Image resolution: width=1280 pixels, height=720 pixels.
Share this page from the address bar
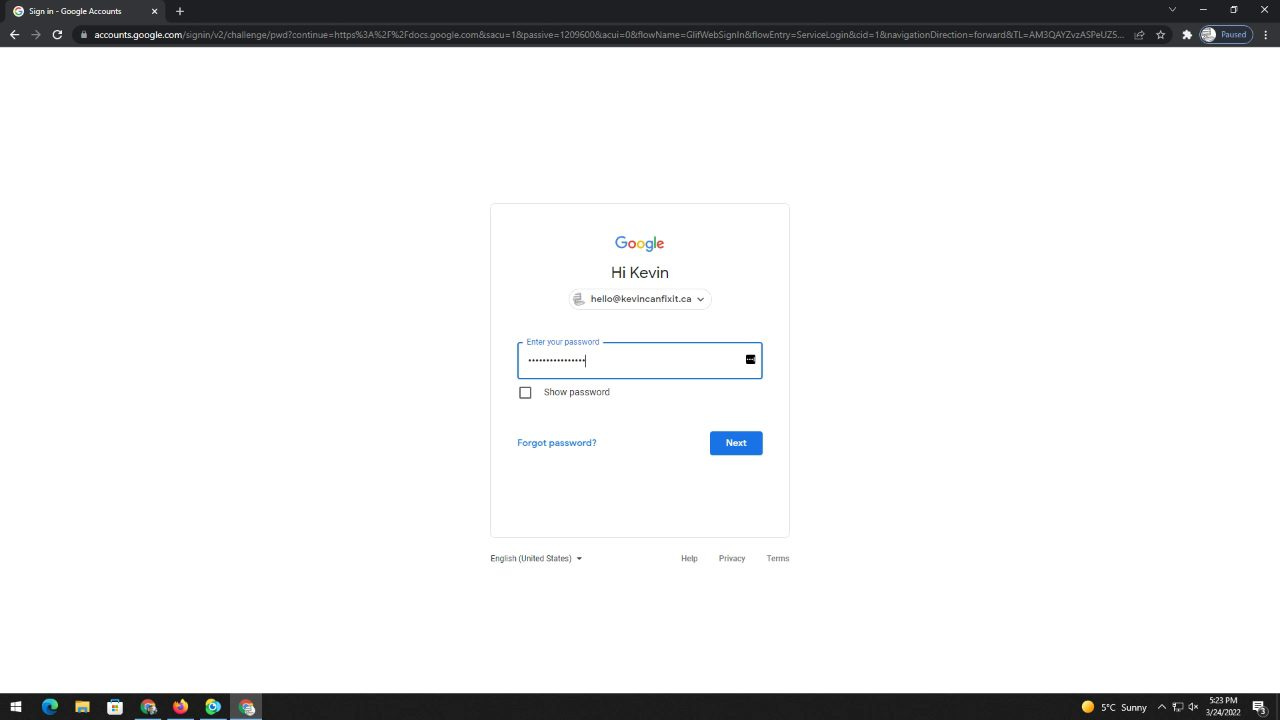[1139, 34]
